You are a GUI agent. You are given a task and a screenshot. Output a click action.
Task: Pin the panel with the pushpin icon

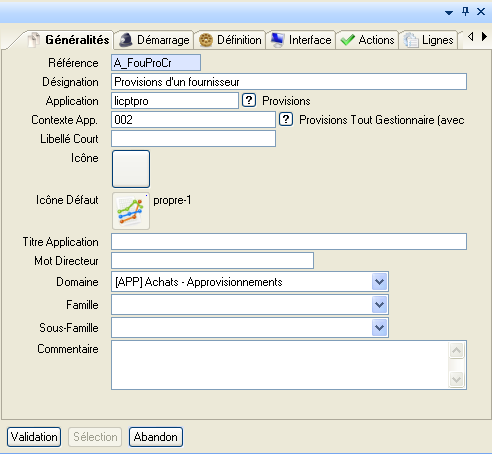tap(465, 12)
